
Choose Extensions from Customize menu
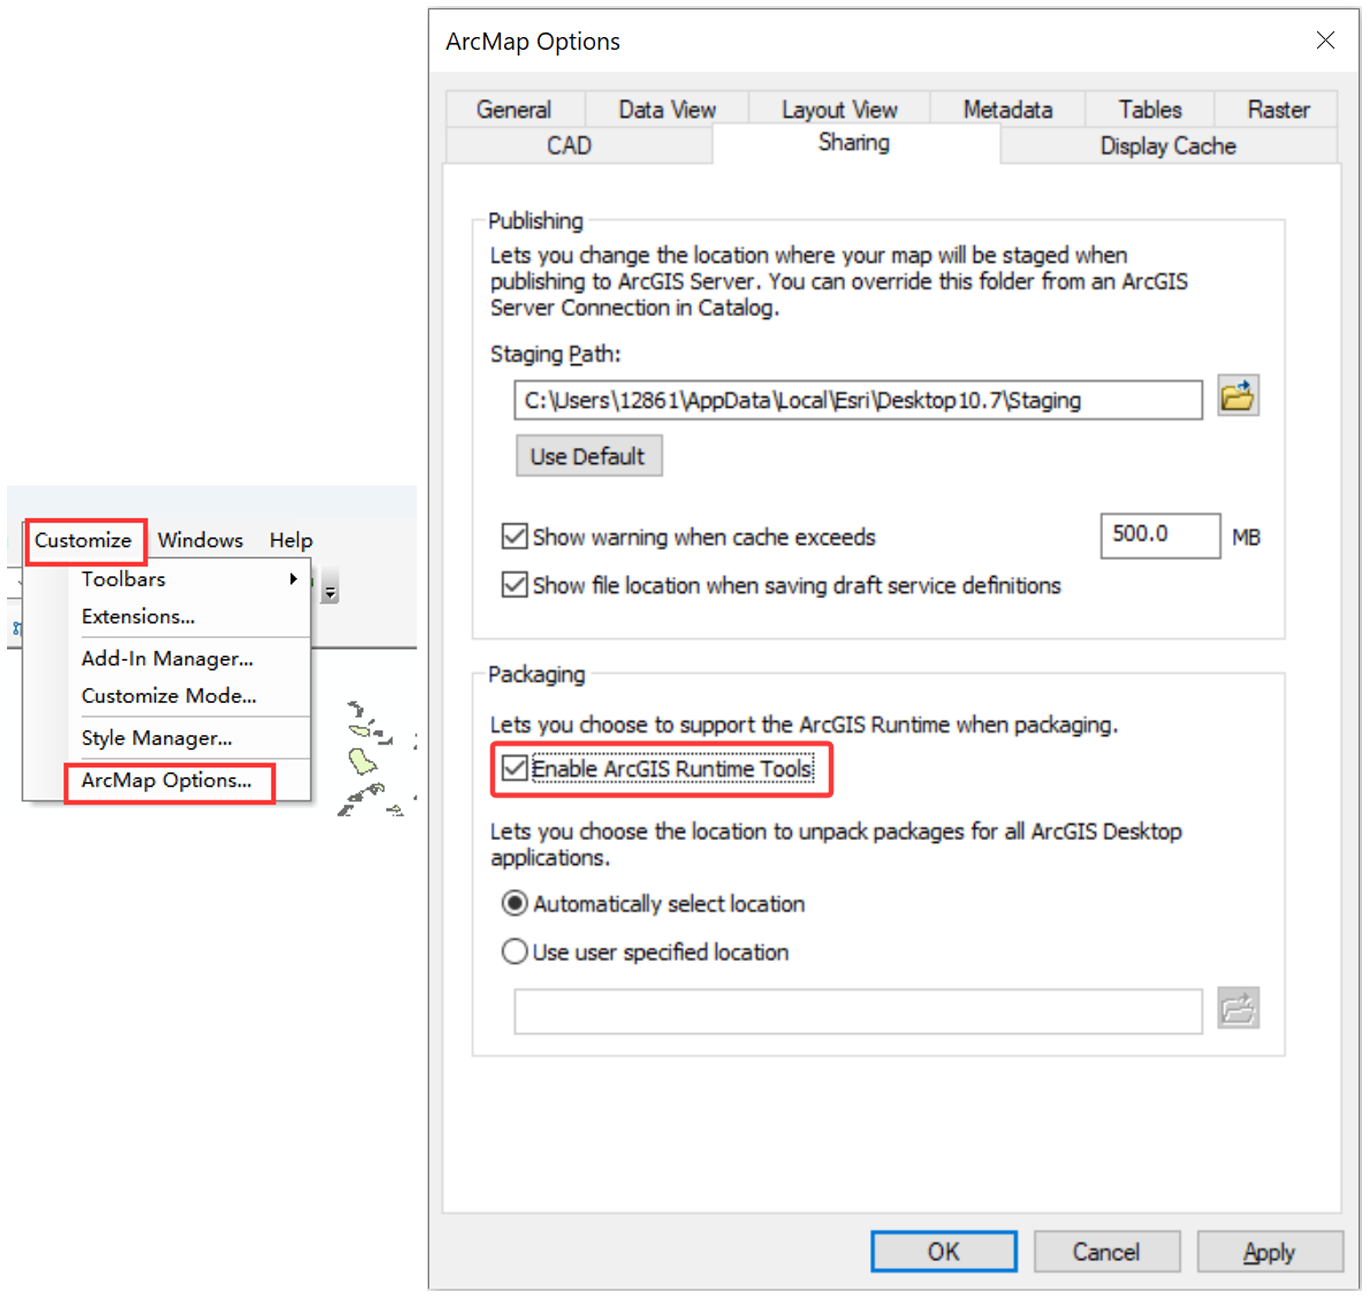click(x=138, y=617)
